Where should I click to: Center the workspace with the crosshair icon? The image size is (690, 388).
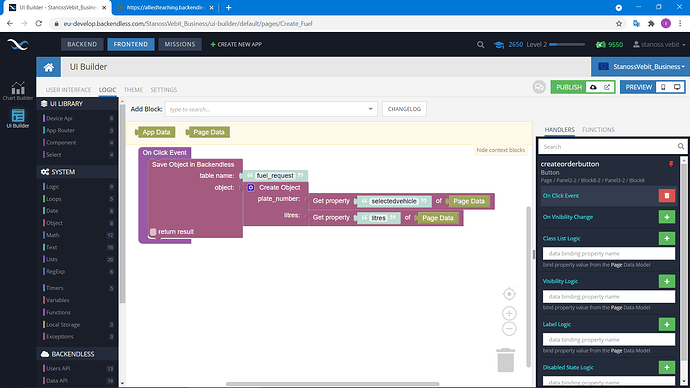tap(509, 294)
